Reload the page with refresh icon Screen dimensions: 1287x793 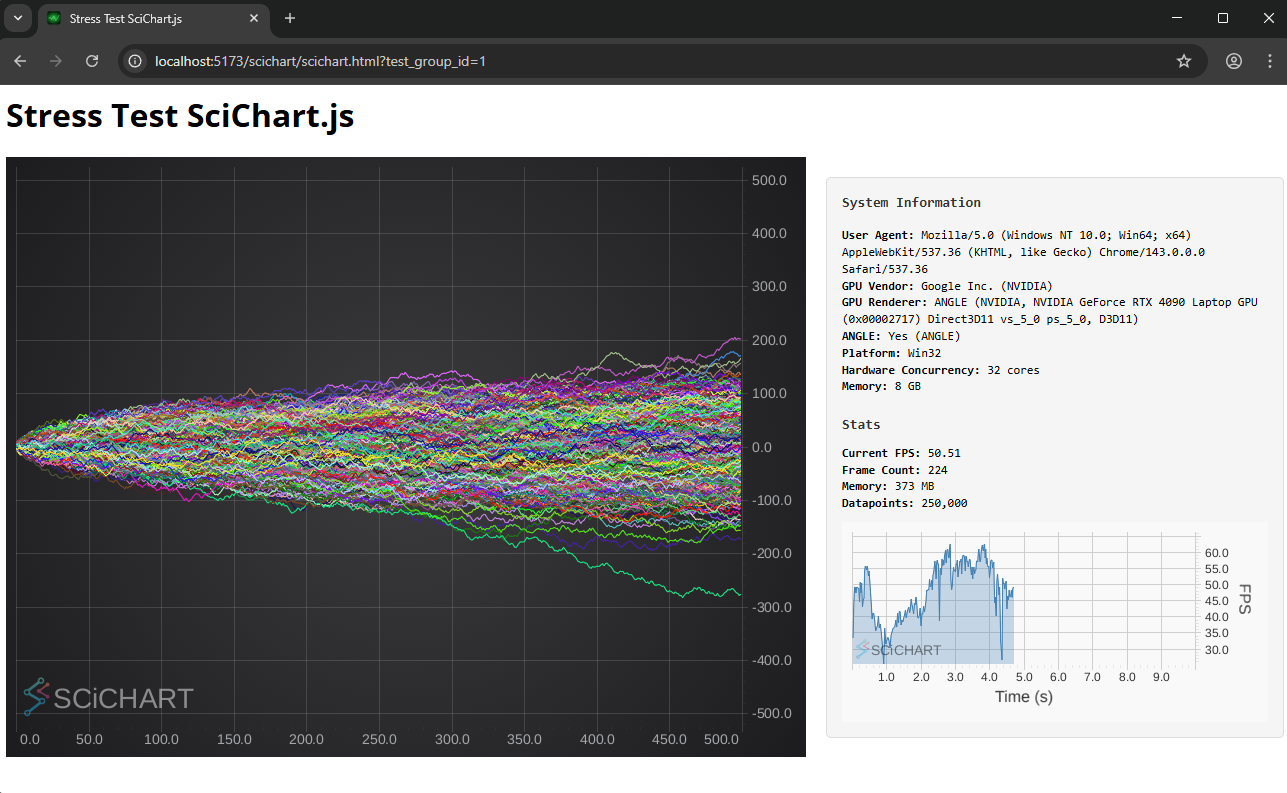coord(92,61)
